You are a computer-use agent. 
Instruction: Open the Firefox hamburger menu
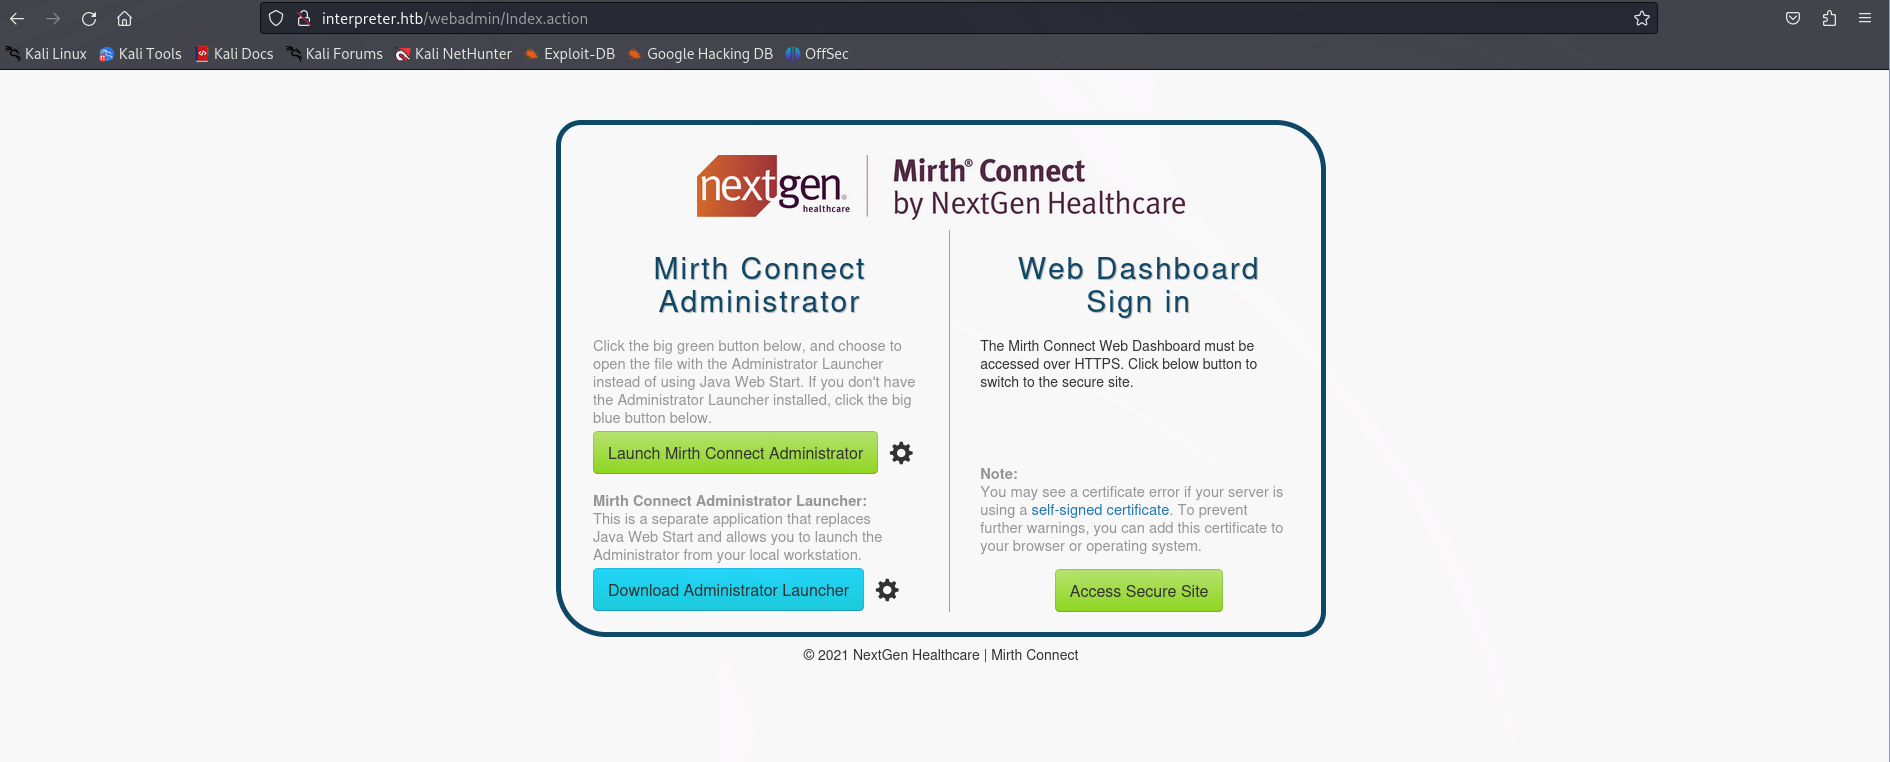click(x=1865, y=18)
